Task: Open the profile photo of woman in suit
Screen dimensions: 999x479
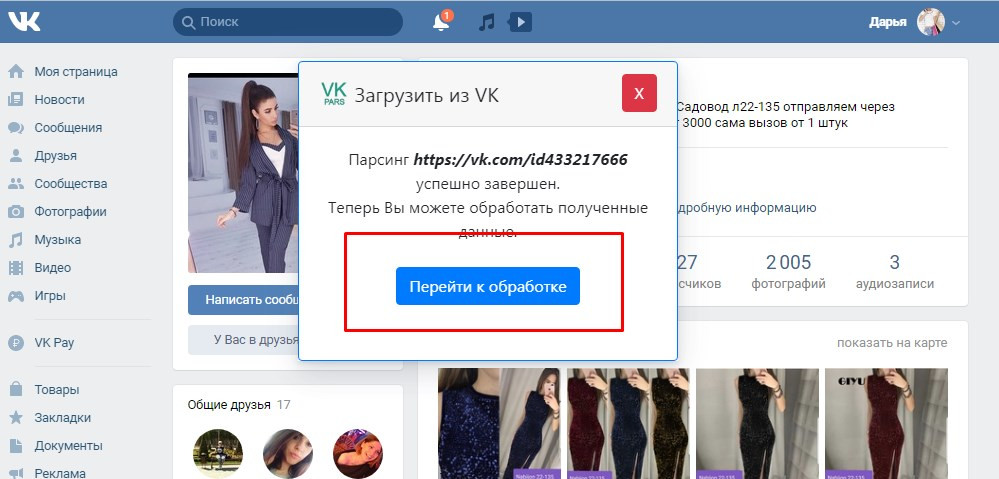Action: [243, 172]
